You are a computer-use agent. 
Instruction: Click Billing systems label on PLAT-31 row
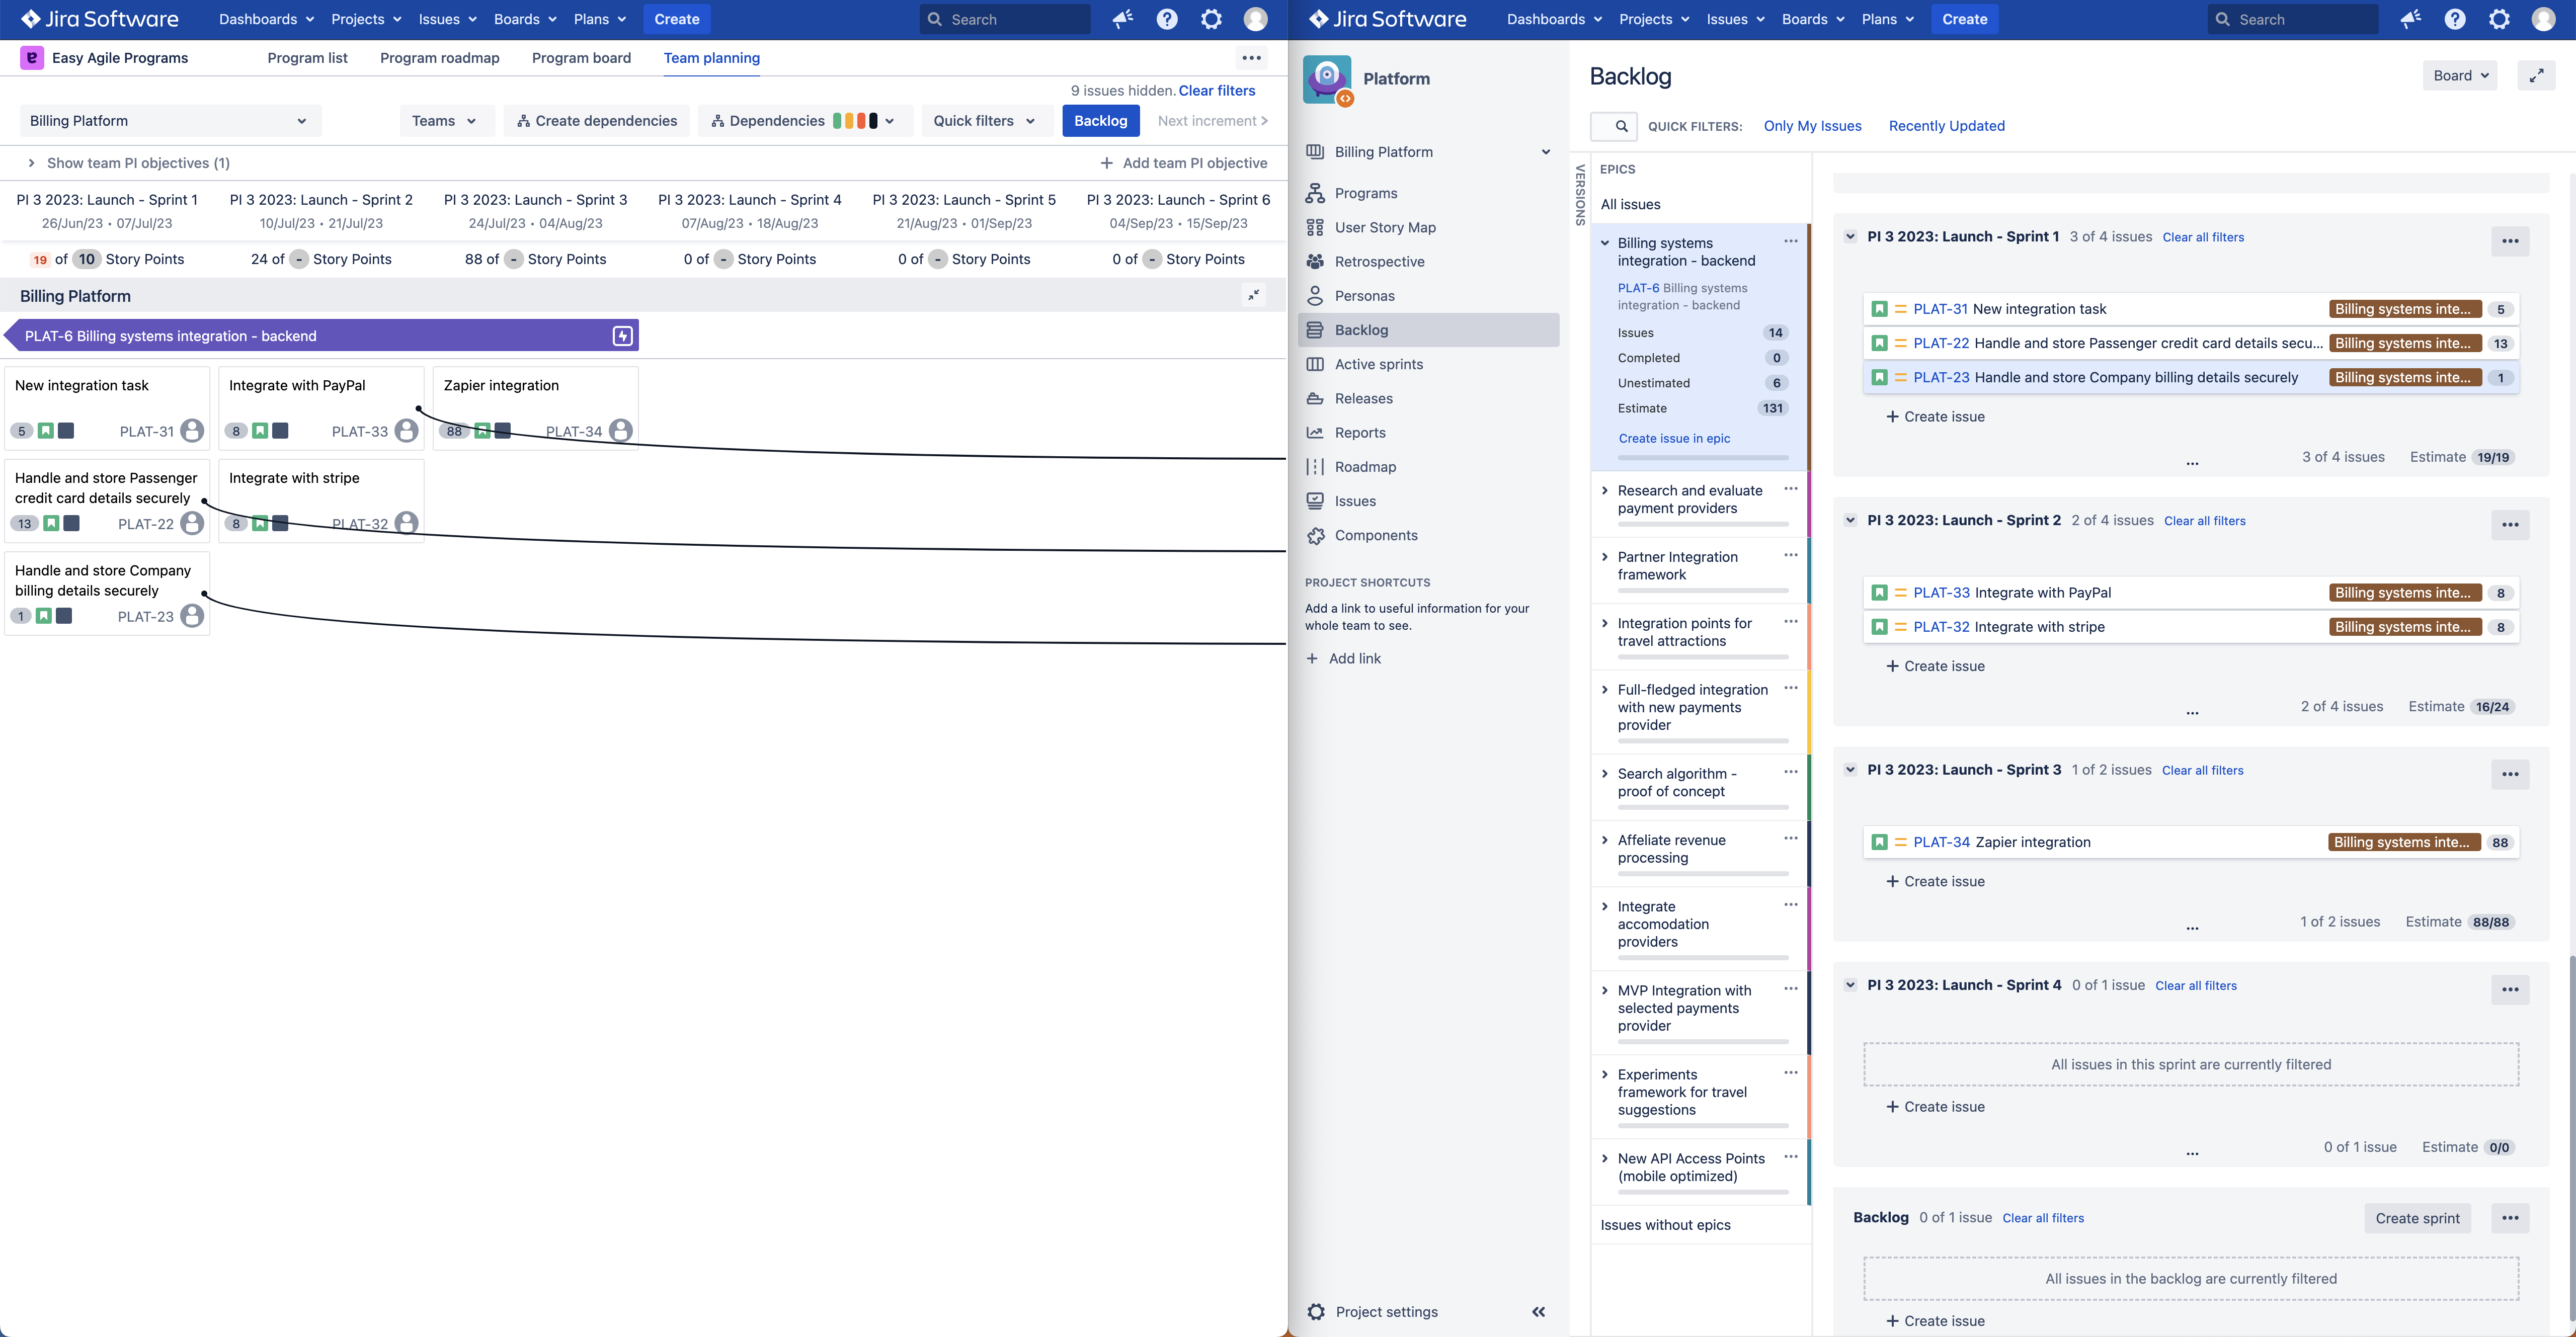click(2405, 309)
